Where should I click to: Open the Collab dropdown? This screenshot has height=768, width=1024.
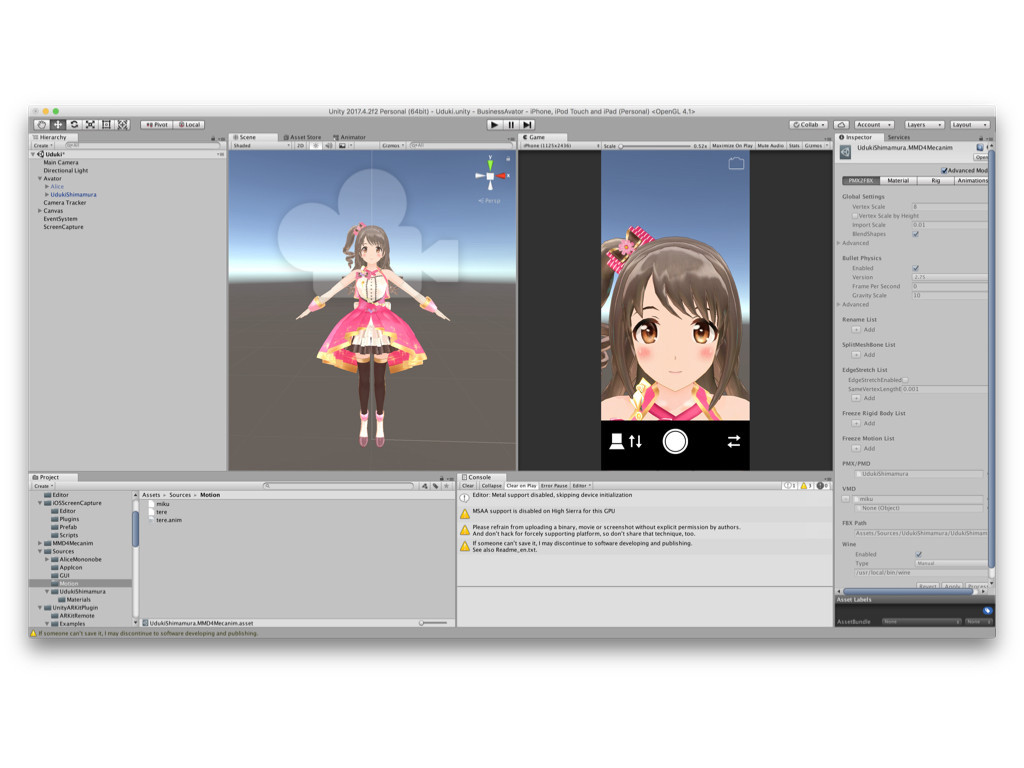click(x=808, y=125)
